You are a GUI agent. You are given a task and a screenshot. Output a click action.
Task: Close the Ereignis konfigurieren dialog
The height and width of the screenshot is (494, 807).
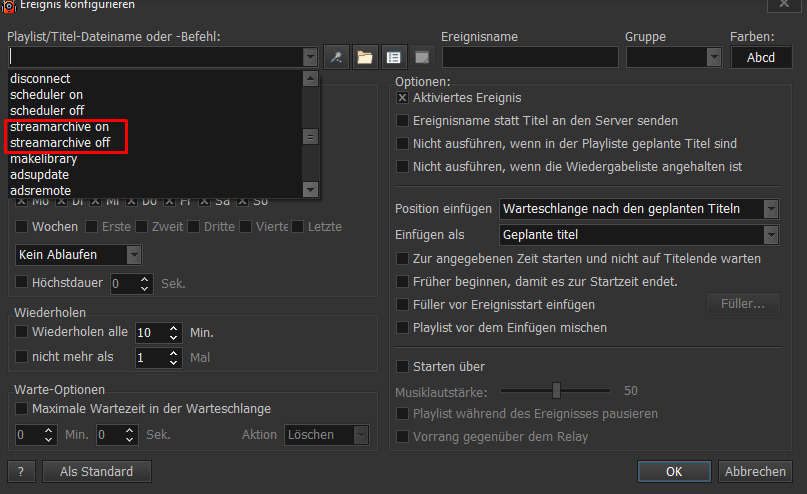click(x=780, y=6)
